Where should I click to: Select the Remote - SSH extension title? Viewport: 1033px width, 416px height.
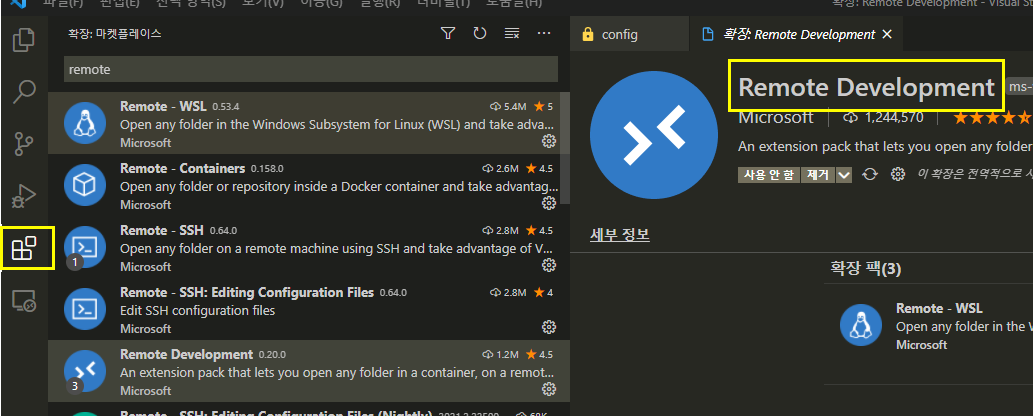(162, 230)
